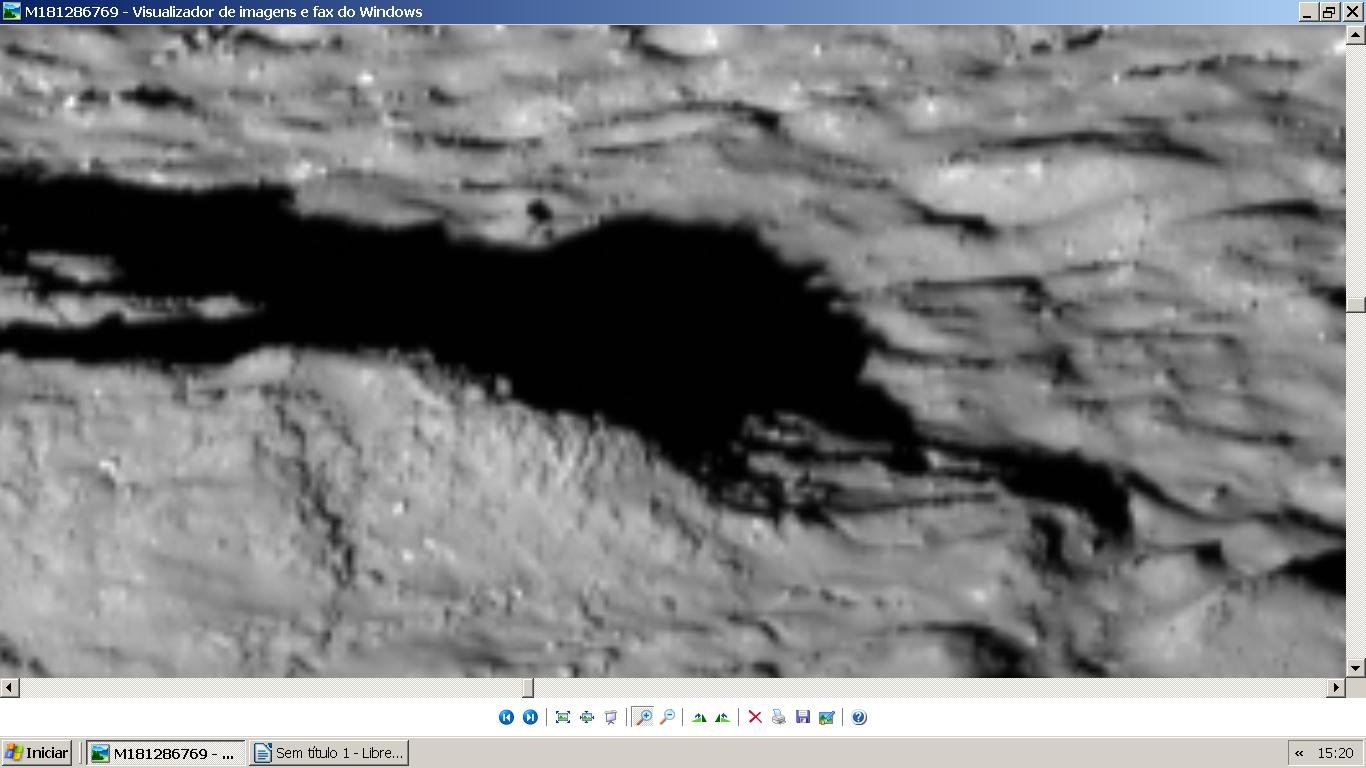
Task: Save a copy with the floppy disk icon
Action: click(x=803, y=717)
